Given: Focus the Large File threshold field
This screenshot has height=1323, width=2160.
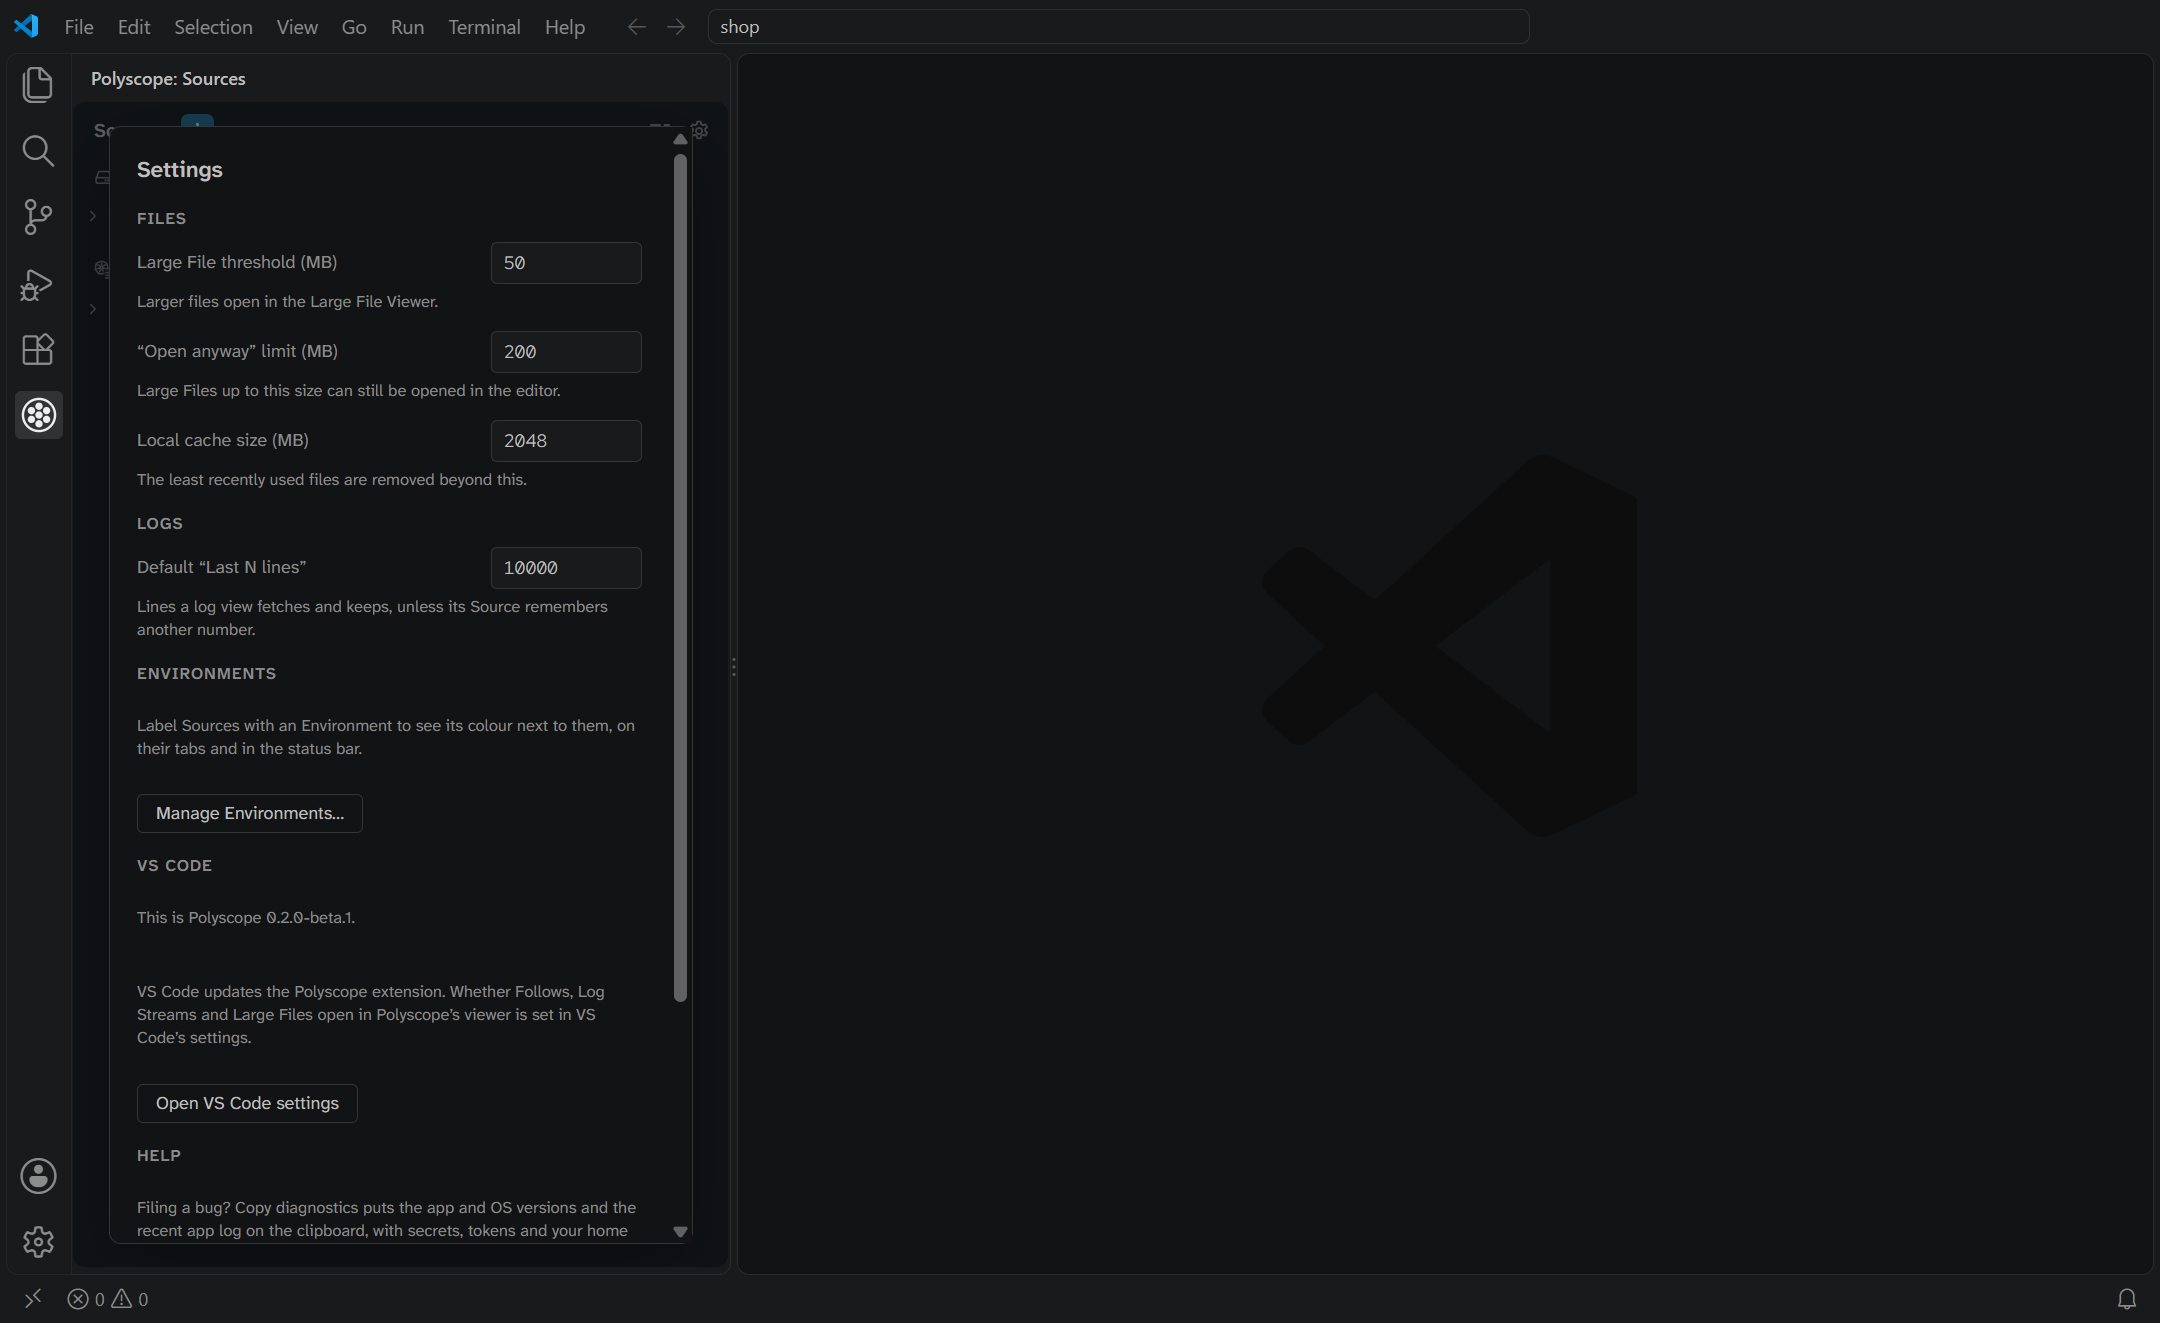Looking at the screenshot, I should [566, 263].
